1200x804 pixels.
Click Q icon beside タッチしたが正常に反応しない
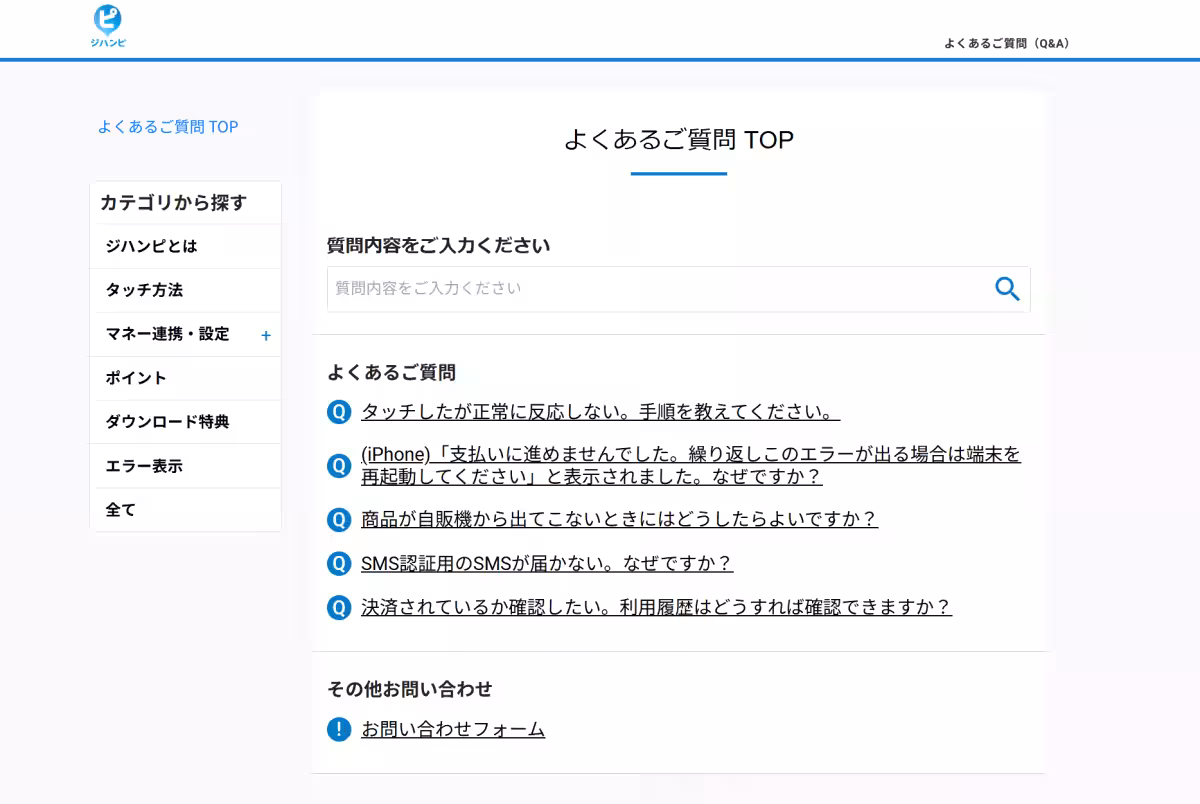(339, 412)
